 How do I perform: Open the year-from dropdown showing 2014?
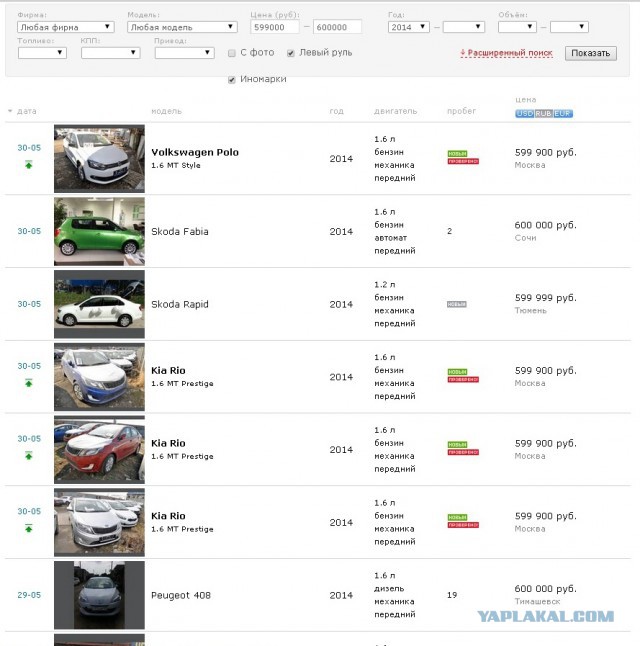(x=408, y=27)
